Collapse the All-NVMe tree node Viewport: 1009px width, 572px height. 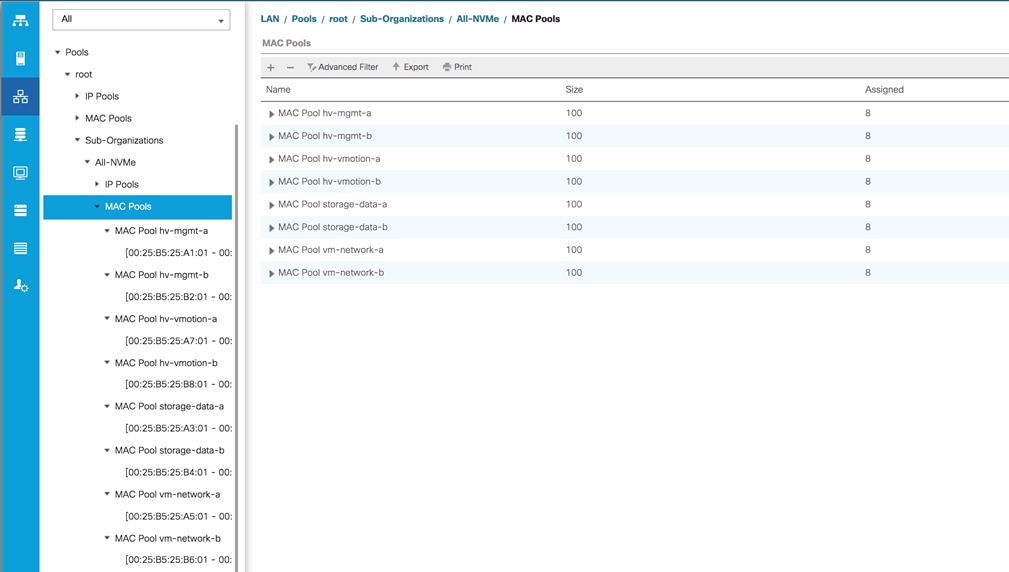(x=88, y=162)
